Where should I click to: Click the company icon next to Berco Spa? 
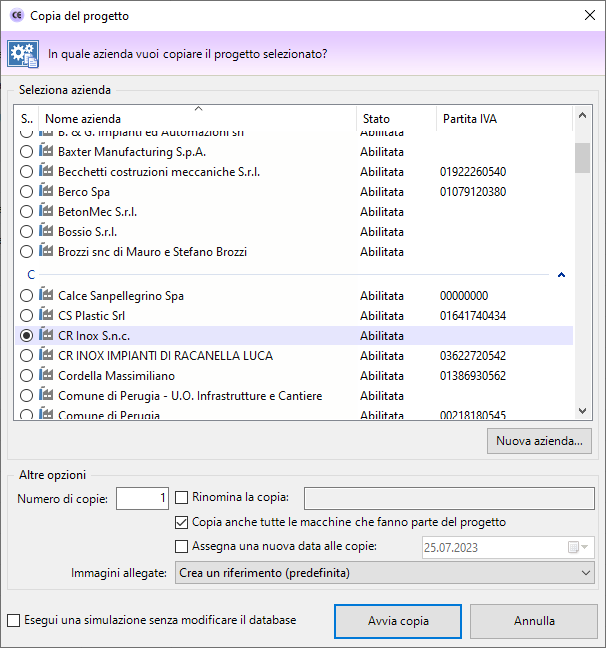pos(46,192)
